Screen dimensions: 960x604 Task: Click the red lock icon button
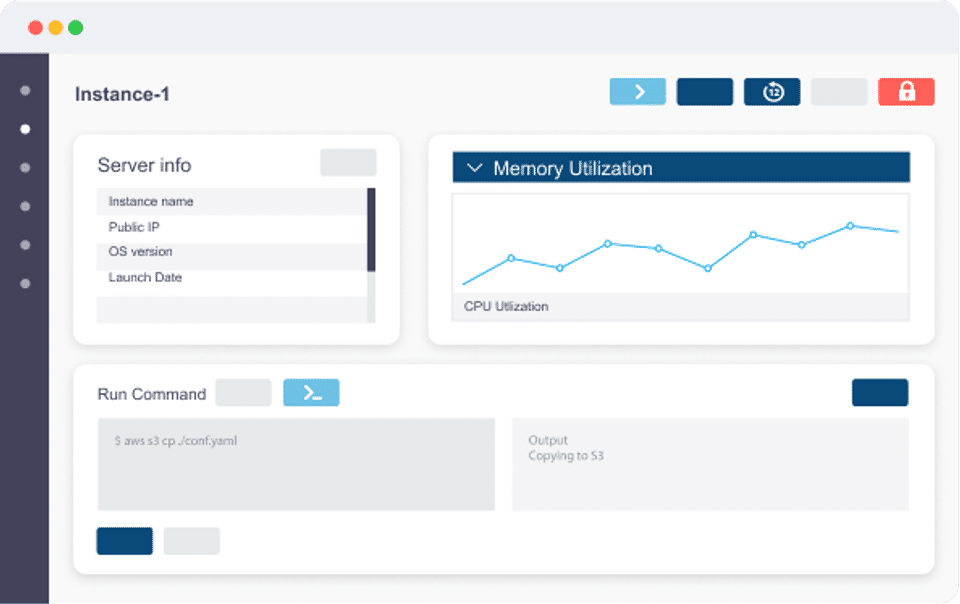coord(906,92)
